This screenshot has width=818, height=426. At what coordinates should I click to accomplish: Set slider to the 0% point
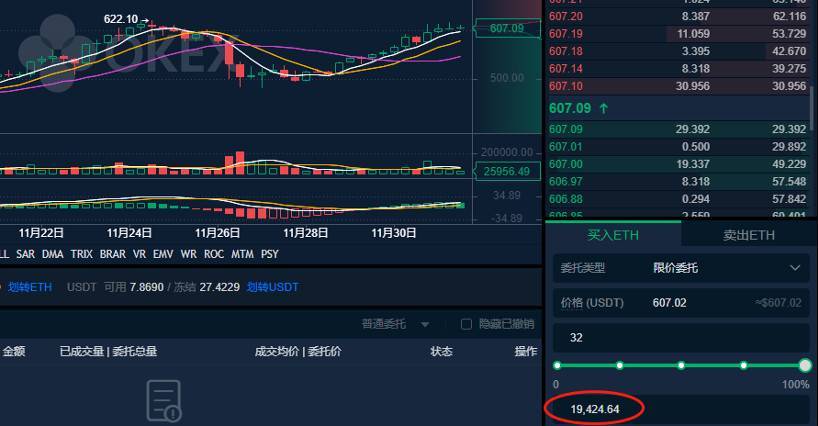pyautogui.click(x=557, y=366)
